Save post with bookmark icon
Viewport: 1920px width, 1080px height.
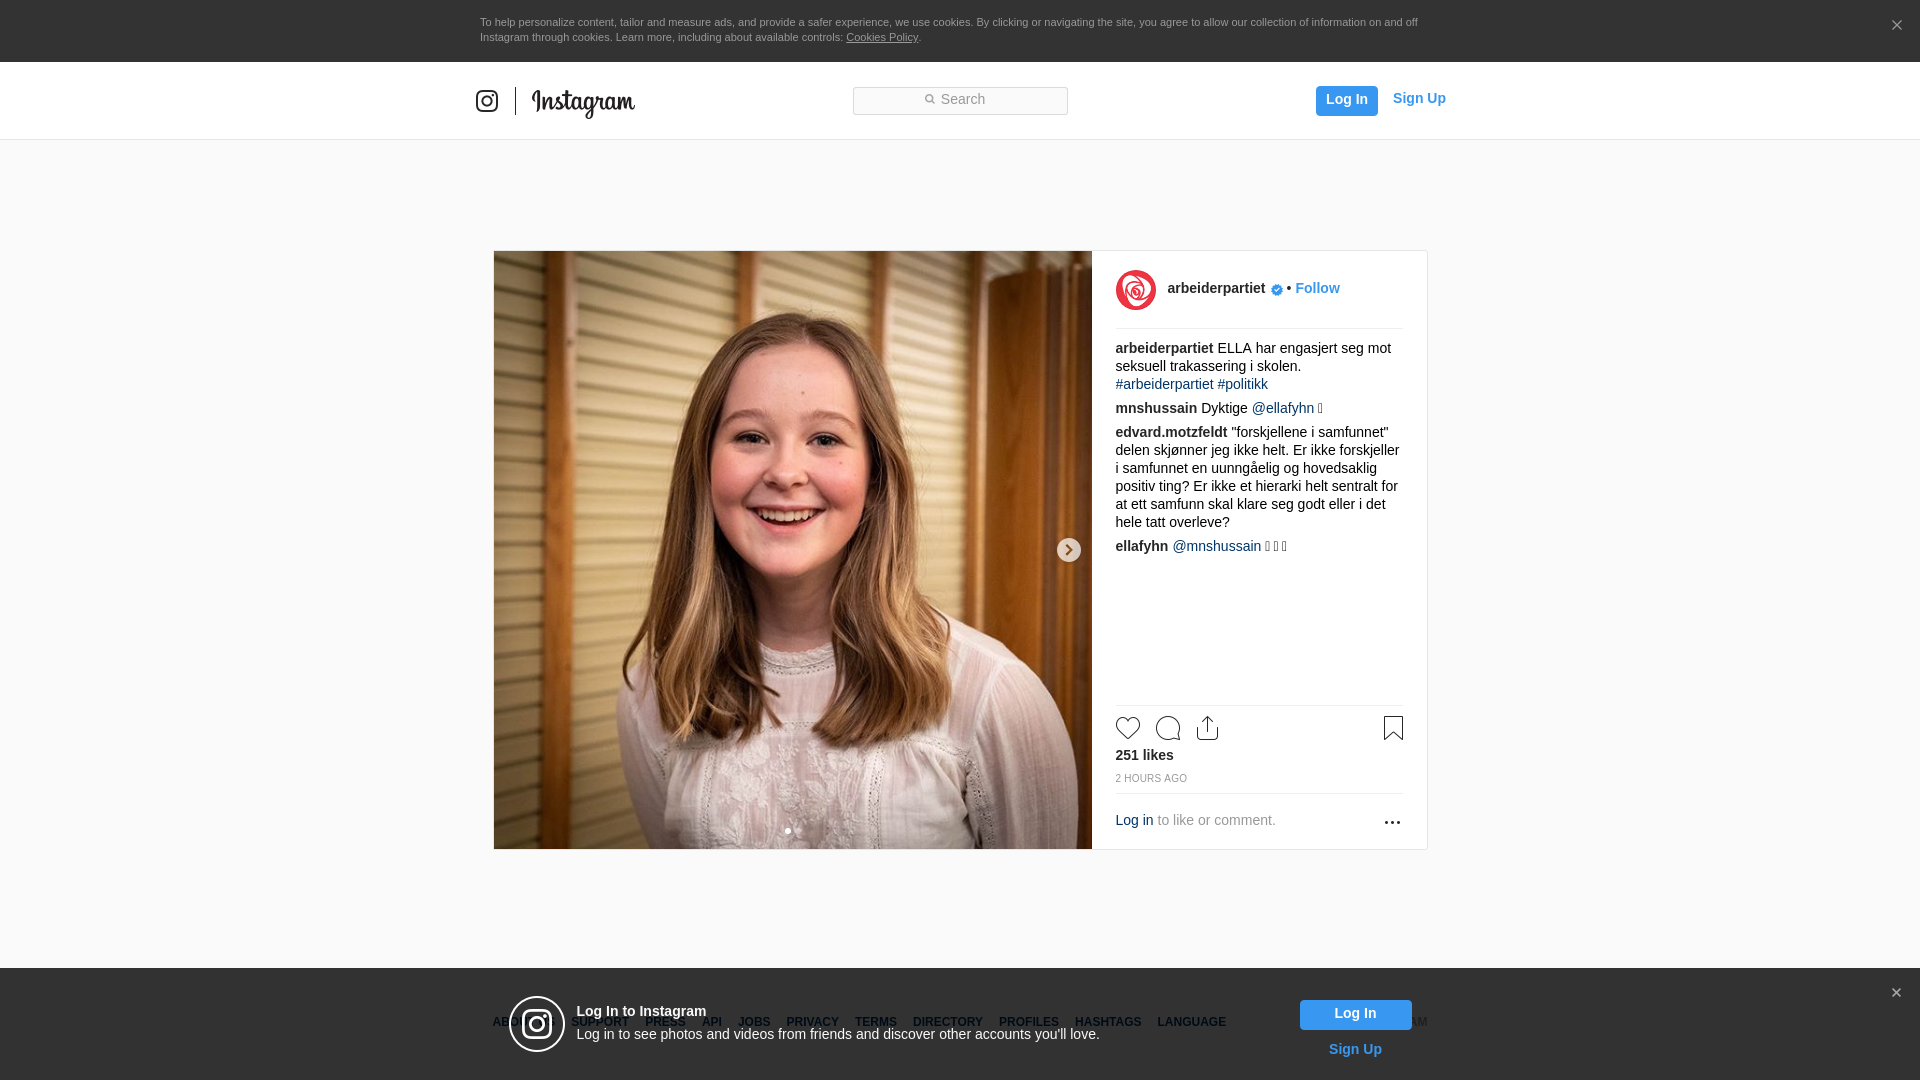tap(1393, 728)
